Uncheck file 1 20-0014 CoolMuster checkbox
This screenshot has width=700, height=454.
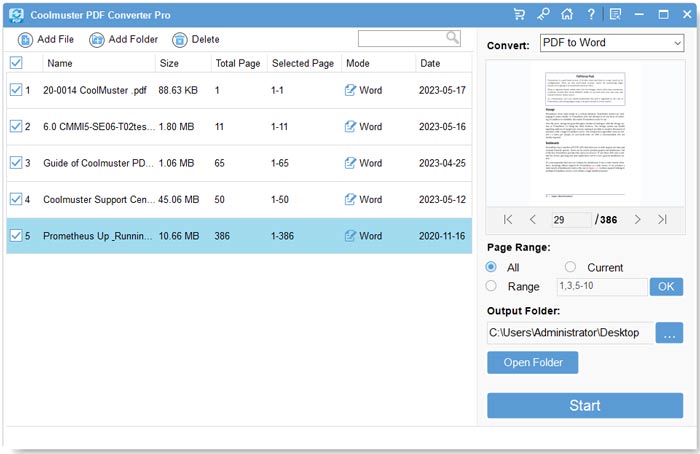point(16,90)
